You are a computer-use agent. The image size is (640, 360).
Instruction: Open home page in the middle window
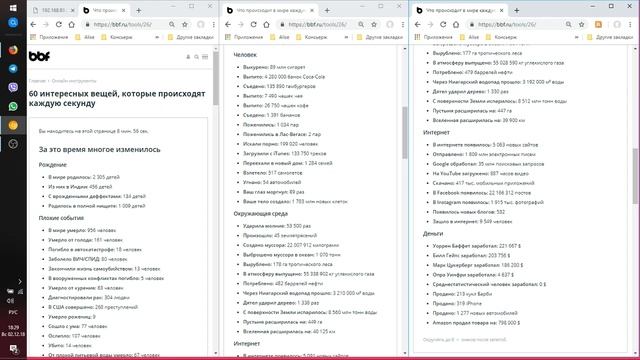coord(266,24)
